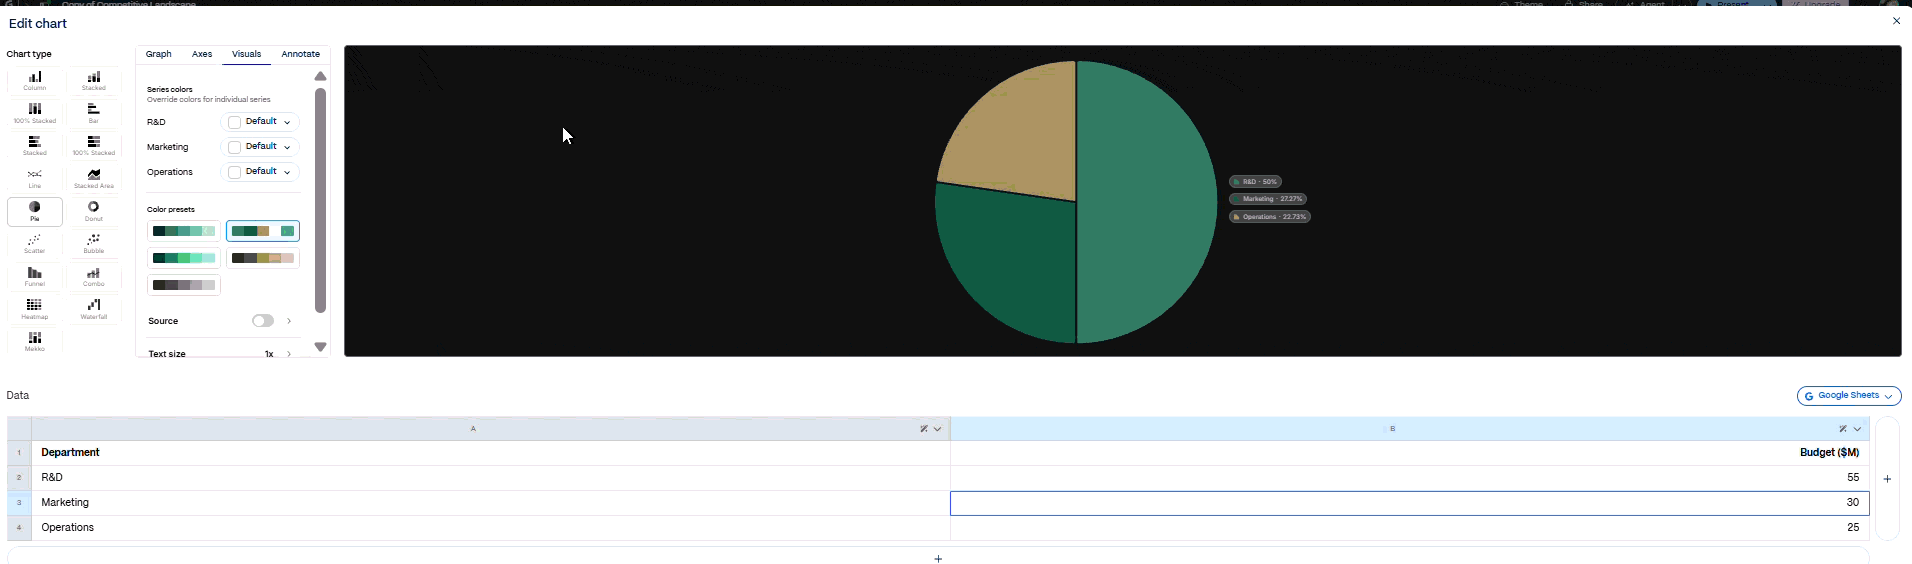Select the cell with value 25

click(1410, 528)
